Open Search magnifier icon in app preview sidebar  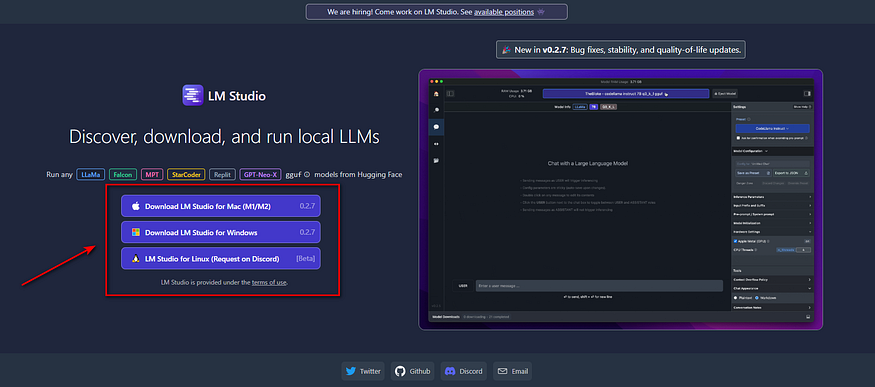(x=436, y=110)
